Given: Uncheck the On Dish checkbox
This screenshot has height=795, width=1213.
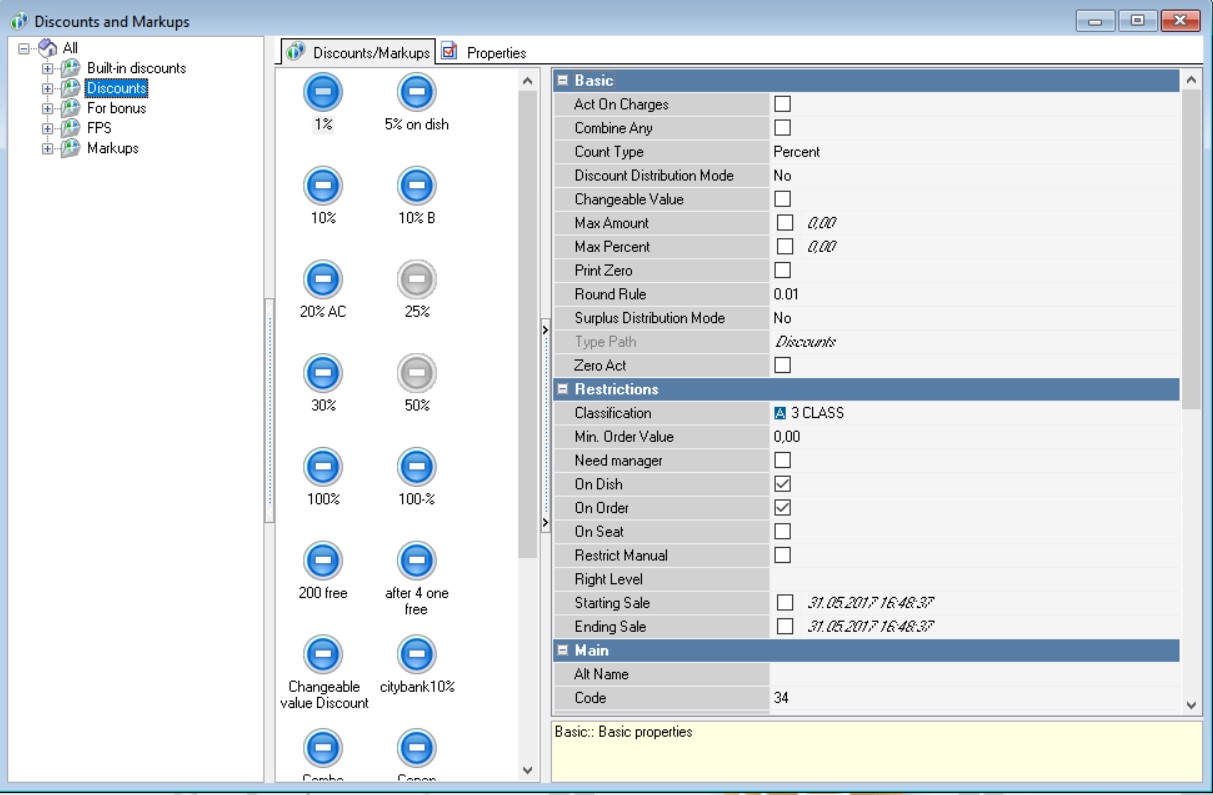Looking at the screenshot, I should [783, 484].
